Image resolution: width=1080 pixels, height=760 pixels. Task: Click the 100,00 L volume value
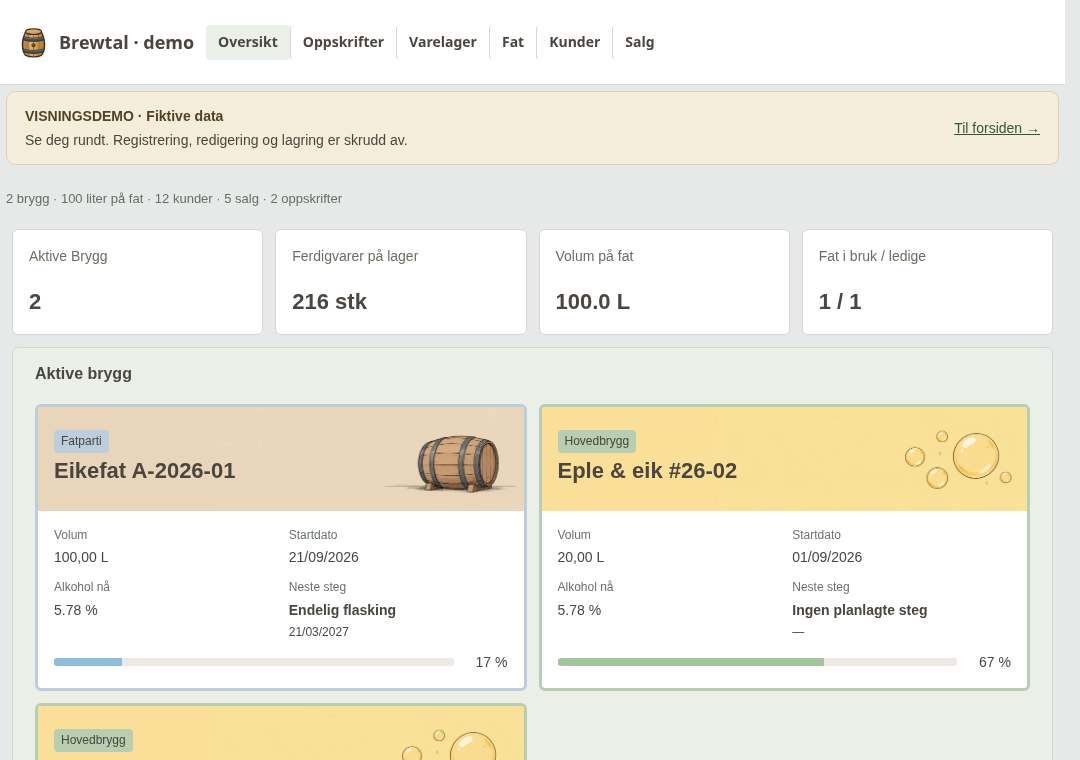coord(81,557)
